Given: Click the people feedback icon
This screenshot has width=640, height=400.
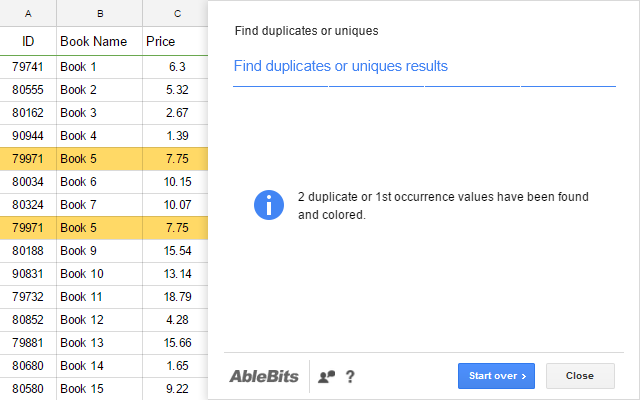Looking at the screenshot, I should 326,377.
